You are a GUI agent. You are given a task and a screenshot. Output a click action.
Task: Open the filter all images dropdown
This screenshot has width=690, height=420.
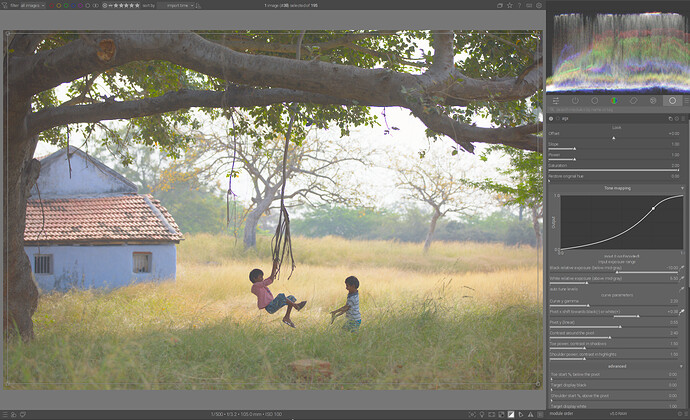[x=33, y=5]
